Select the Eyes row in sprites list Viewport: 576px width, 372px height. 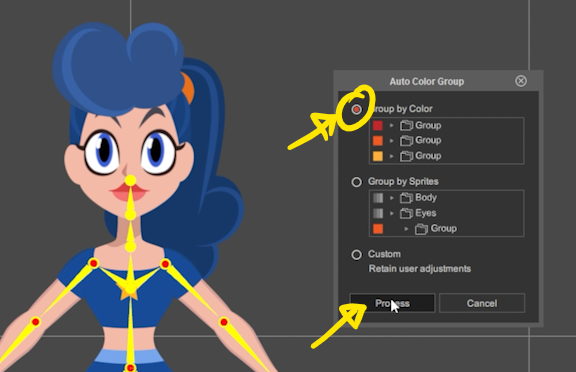click(446, 213)
